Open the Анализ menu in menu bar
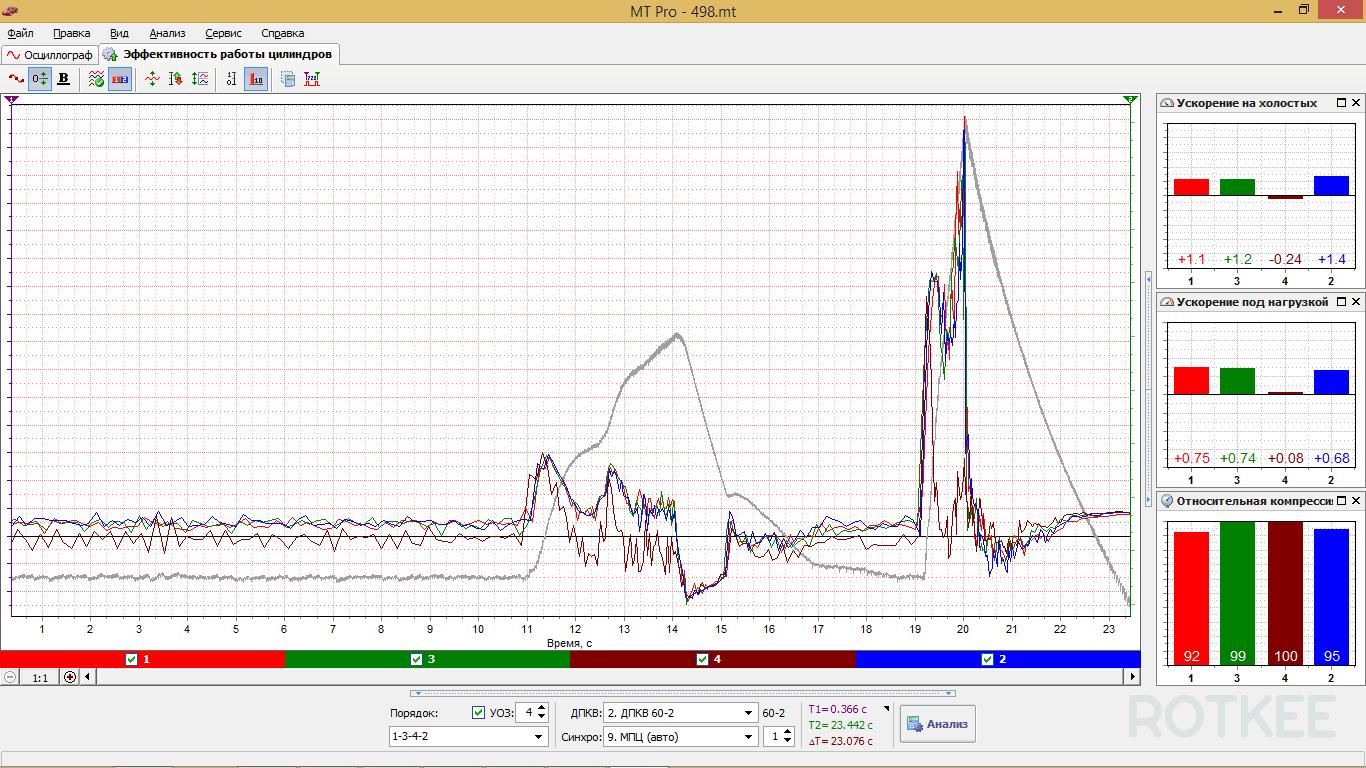1366x768 pixels. 167,33
